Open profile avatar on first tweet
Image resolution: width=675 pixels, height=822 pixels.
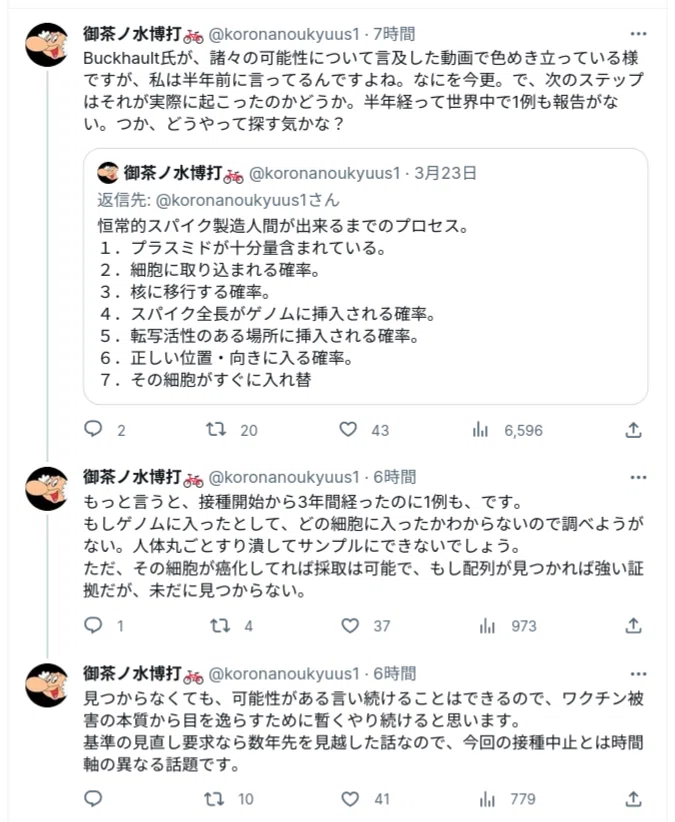click(x=47, y=45)
